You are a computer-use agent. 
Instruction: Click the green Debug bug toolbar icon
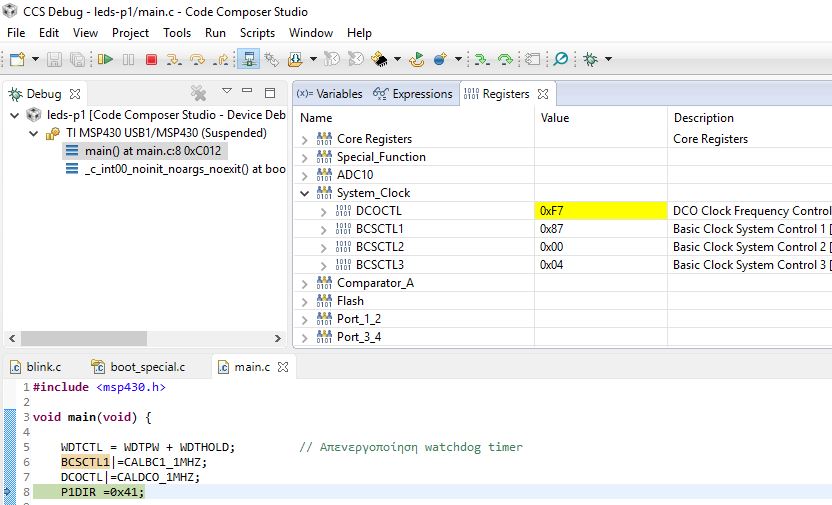[x=590, y=59]
